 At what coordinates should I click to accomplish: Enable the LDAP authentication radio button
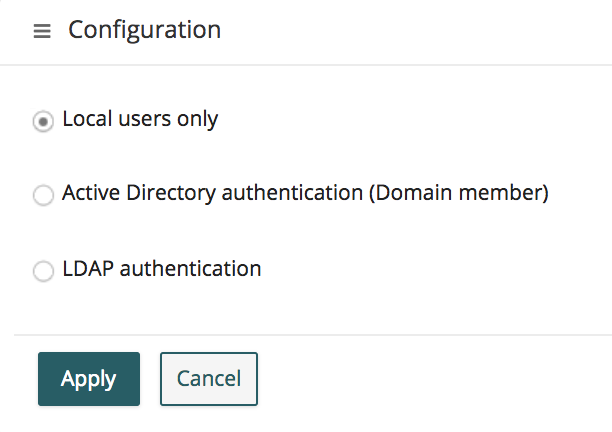tap(43, 271)
